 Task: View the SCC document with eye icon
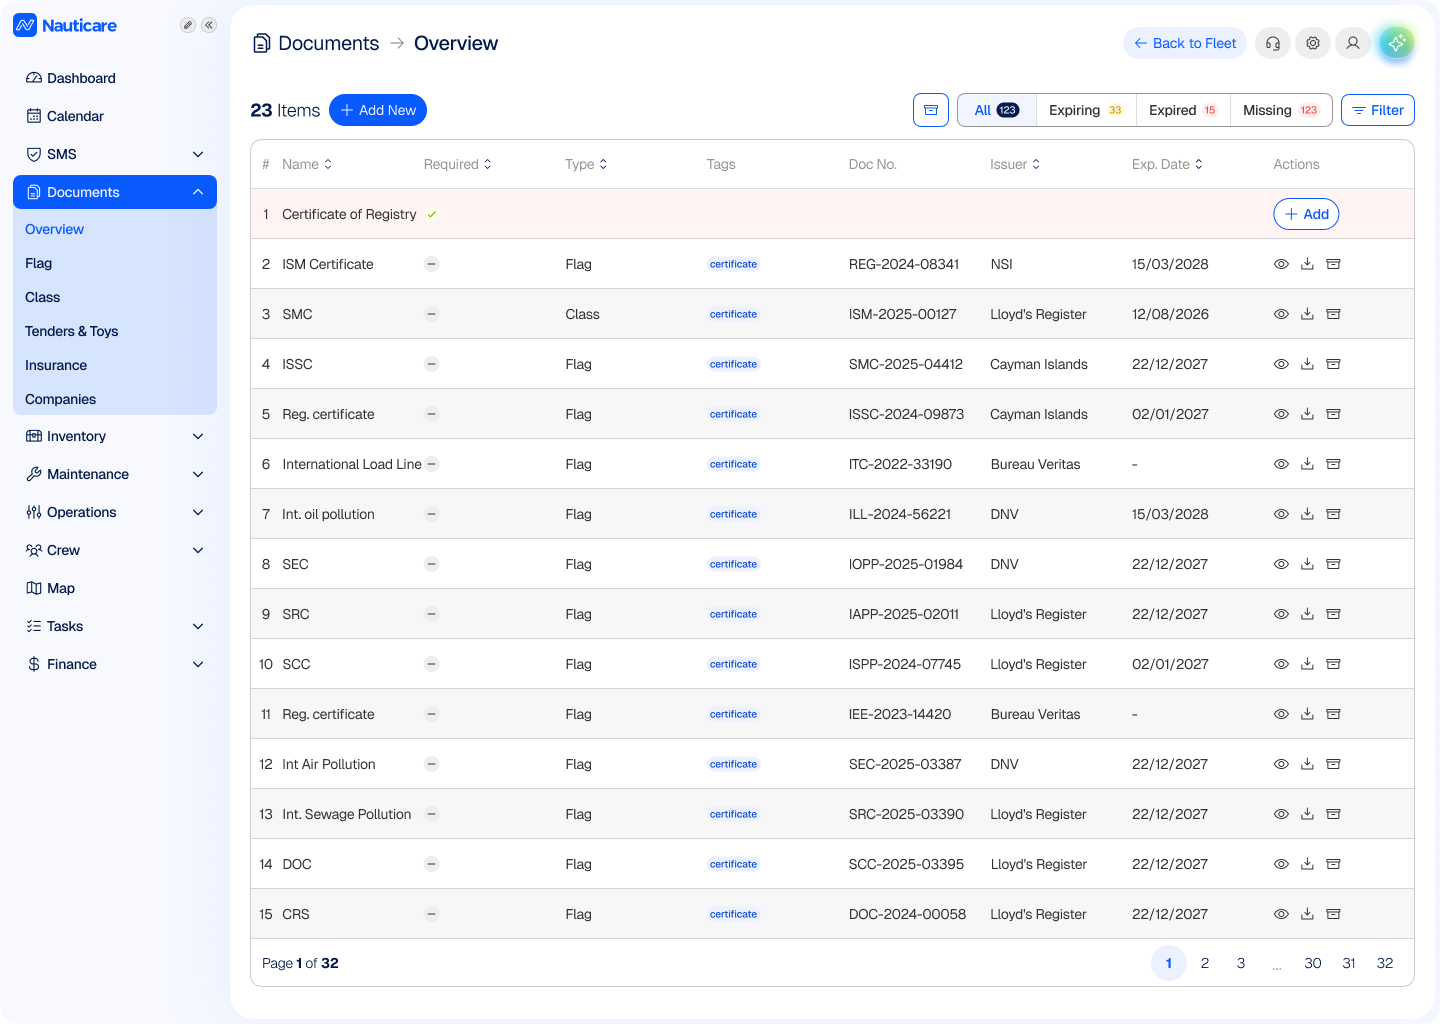click(x=1281, y=664)
